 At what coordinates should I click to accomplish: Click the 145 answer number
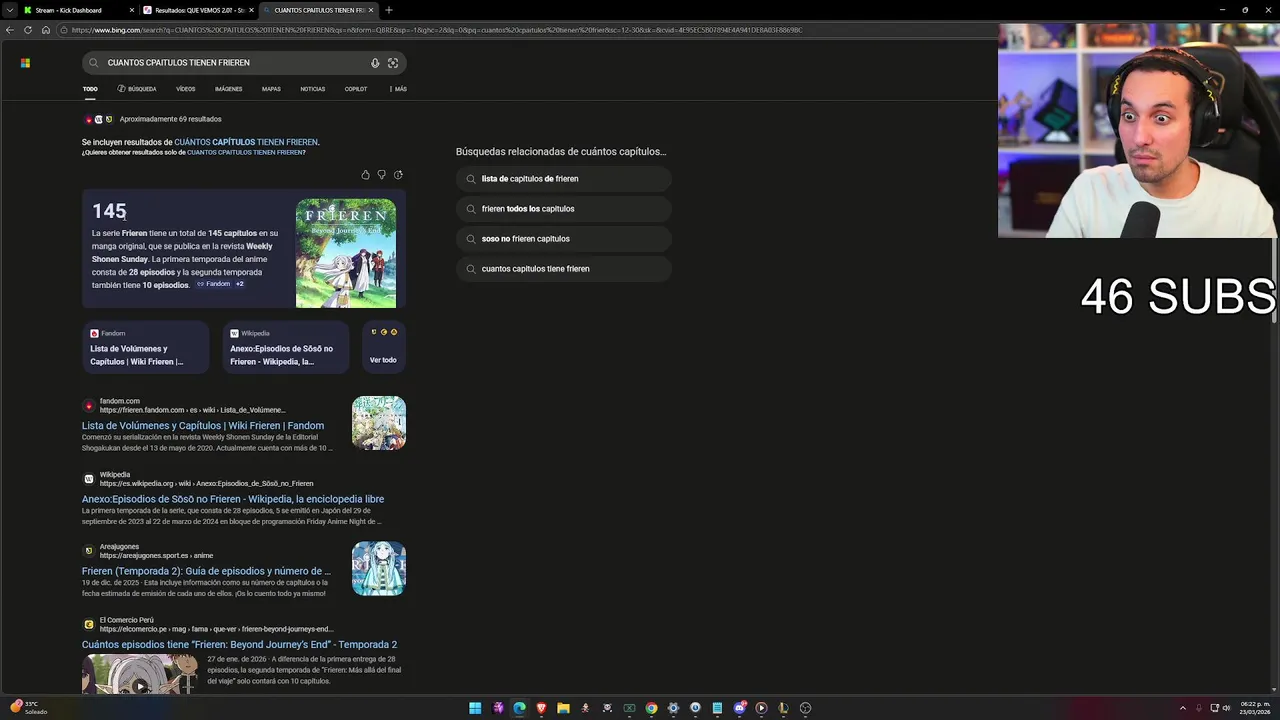[x=109, y=211]
